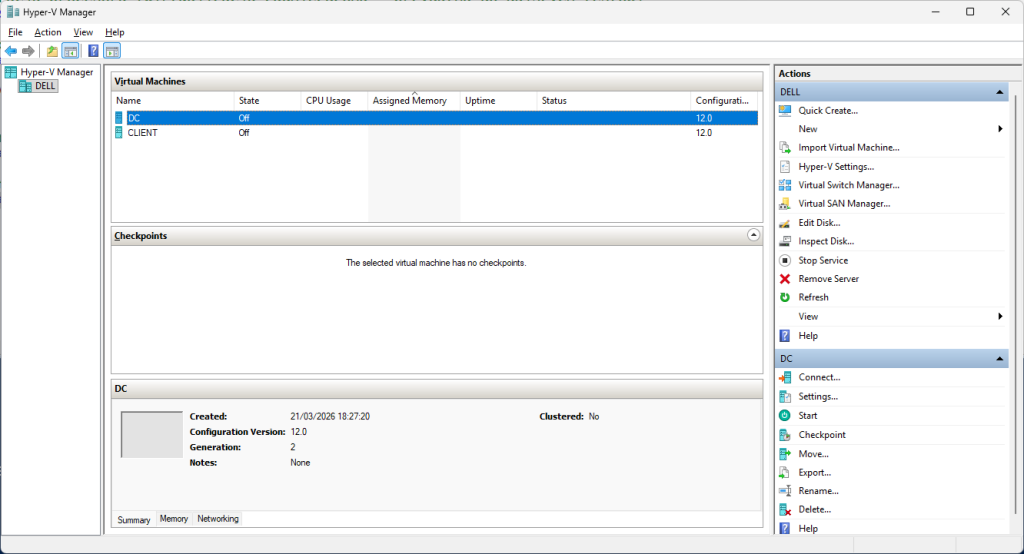Switch to the Networking tab
The image size is (1024, 554).
218,519
